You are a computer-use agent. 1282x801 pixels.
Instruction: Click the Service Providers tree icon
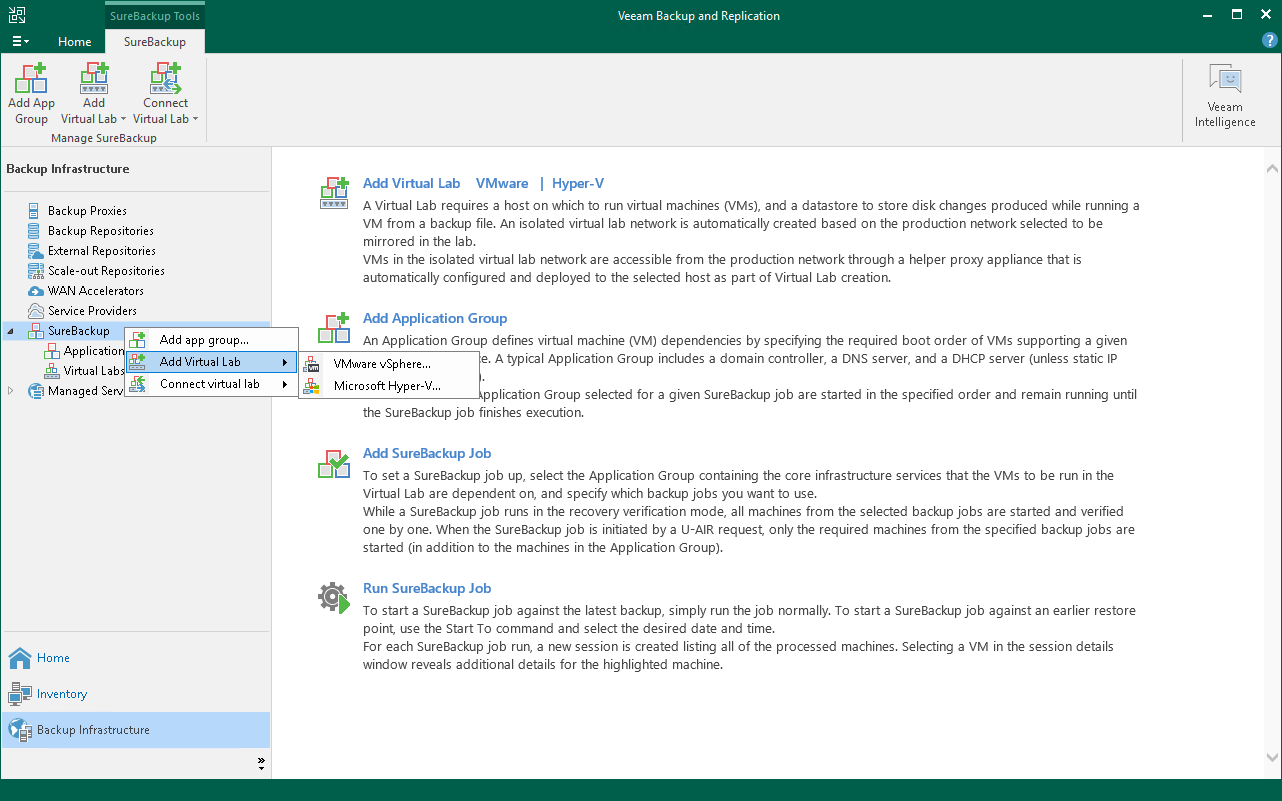click(x=36, y=311)
